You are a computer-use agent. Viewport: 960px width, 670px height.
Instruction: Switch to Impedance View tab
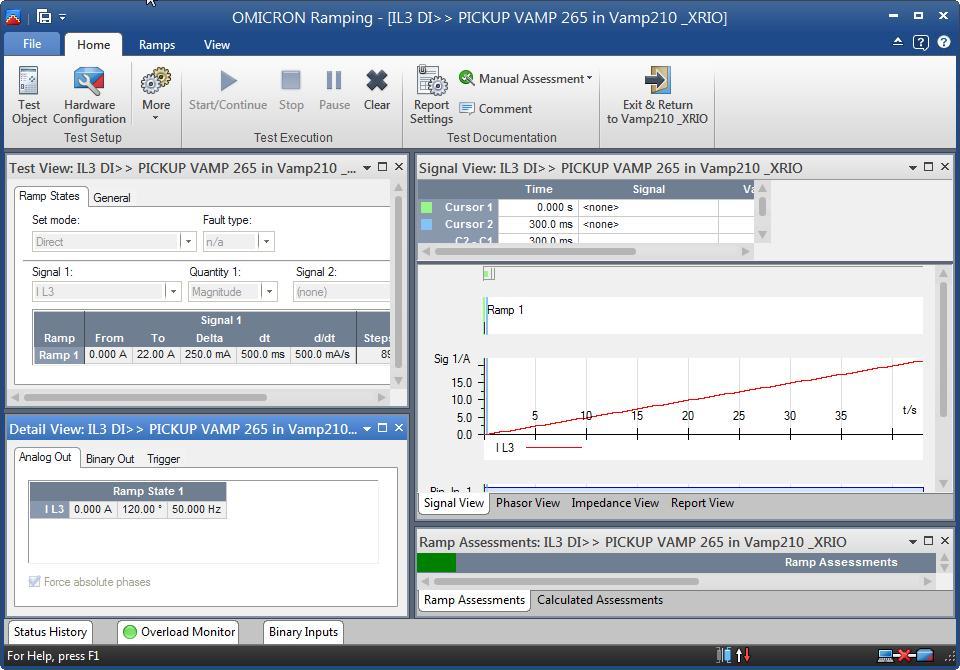615,503
